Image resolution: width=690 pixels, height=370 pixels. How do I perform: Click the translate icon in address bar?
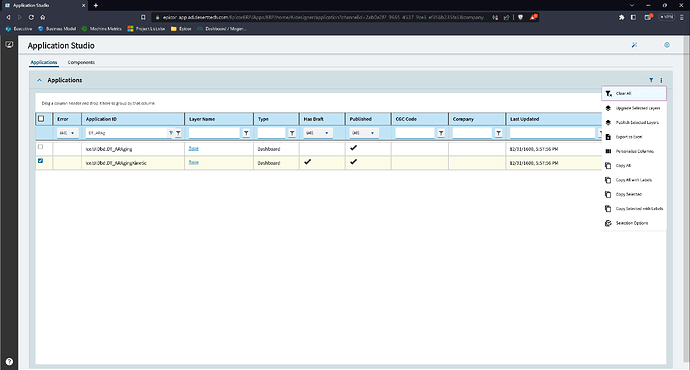pyautogui.click(x=495, y=17)
